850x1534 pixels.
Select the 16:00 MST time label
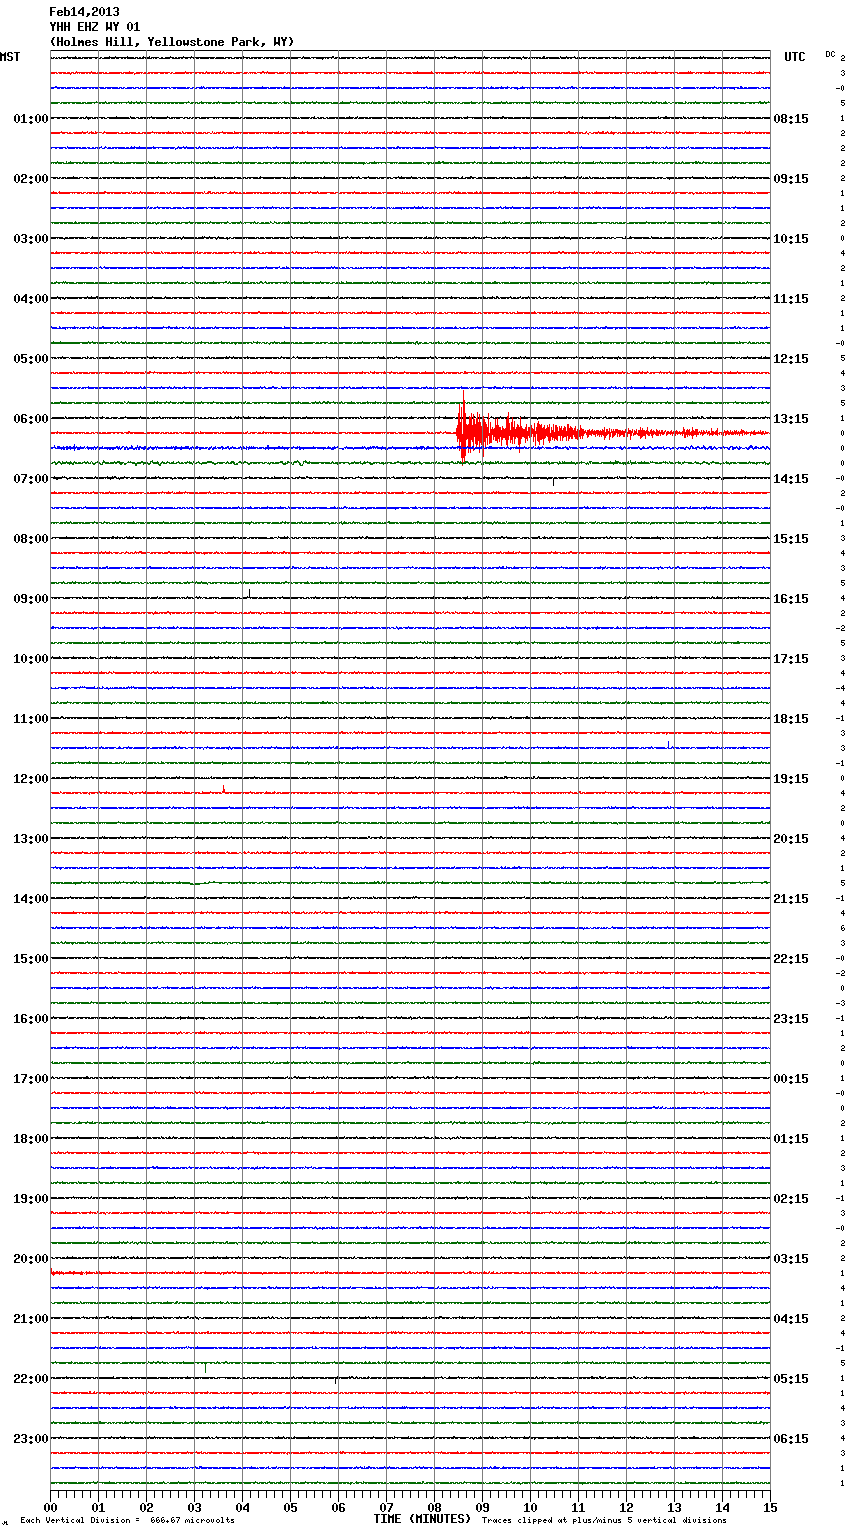pos(31,1019)
